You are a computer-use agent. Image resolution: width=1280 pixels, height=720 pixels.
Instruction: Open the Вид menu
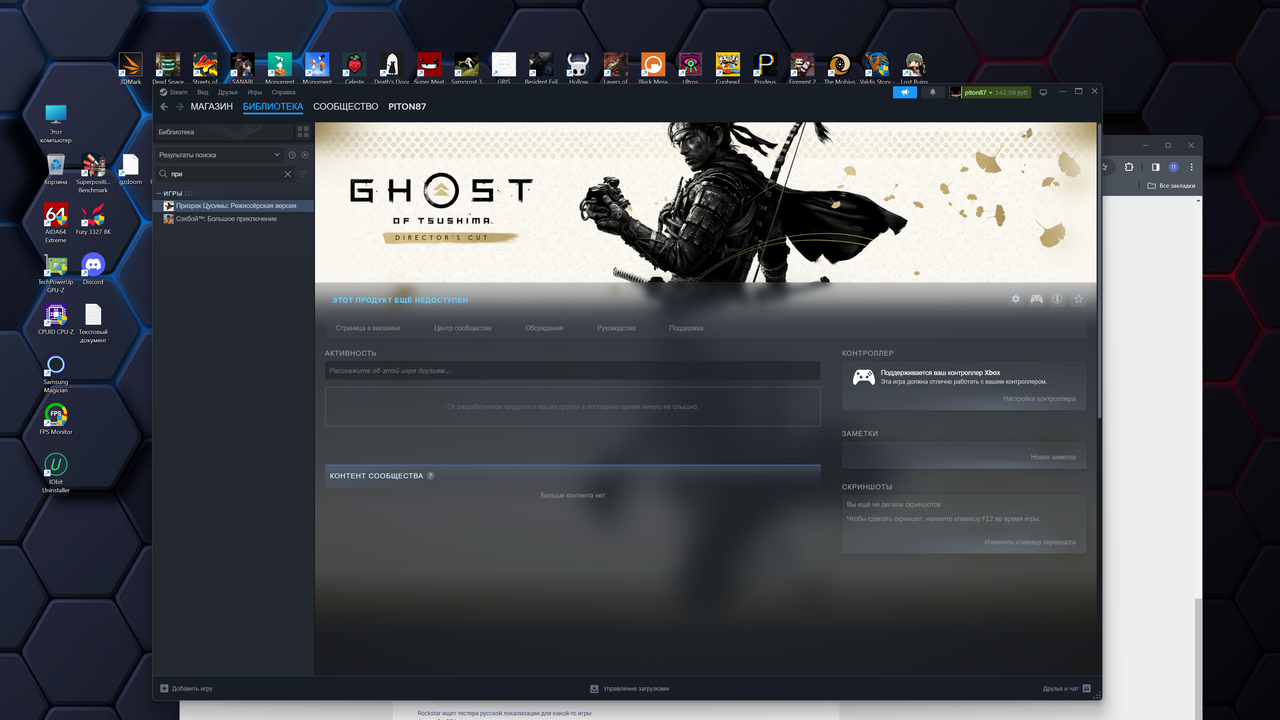point(202,92)
